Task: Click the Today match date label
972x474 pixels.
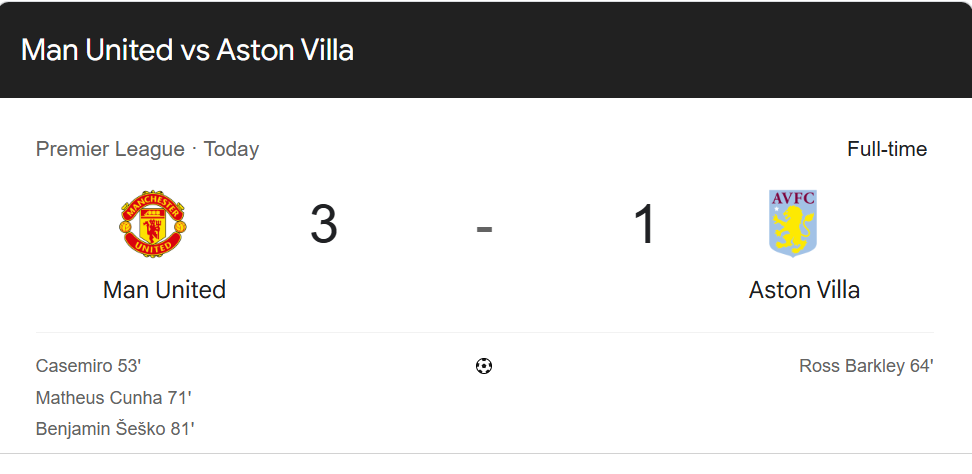Action: tap(231, 149)
